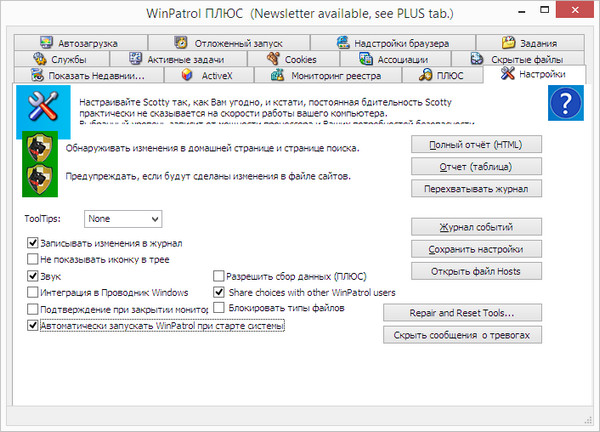Toggle the Звук checkbox
The width and height of the screenshot is (600, 432).
33,276
